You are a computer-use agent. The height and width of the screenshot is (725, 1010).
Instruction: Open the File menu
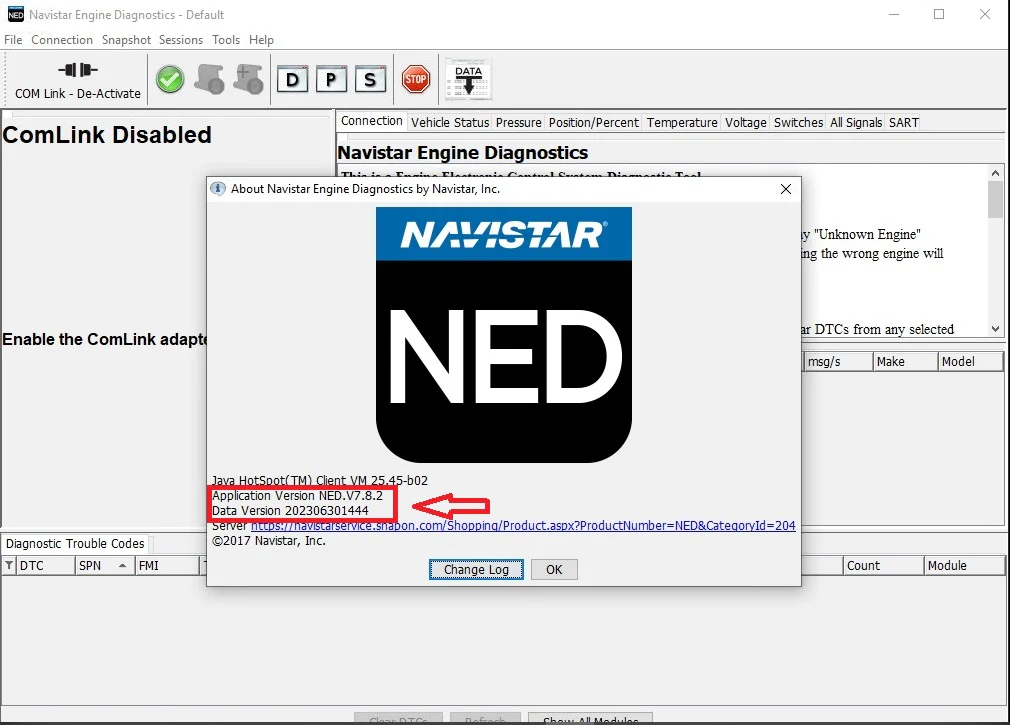point(13,40)
